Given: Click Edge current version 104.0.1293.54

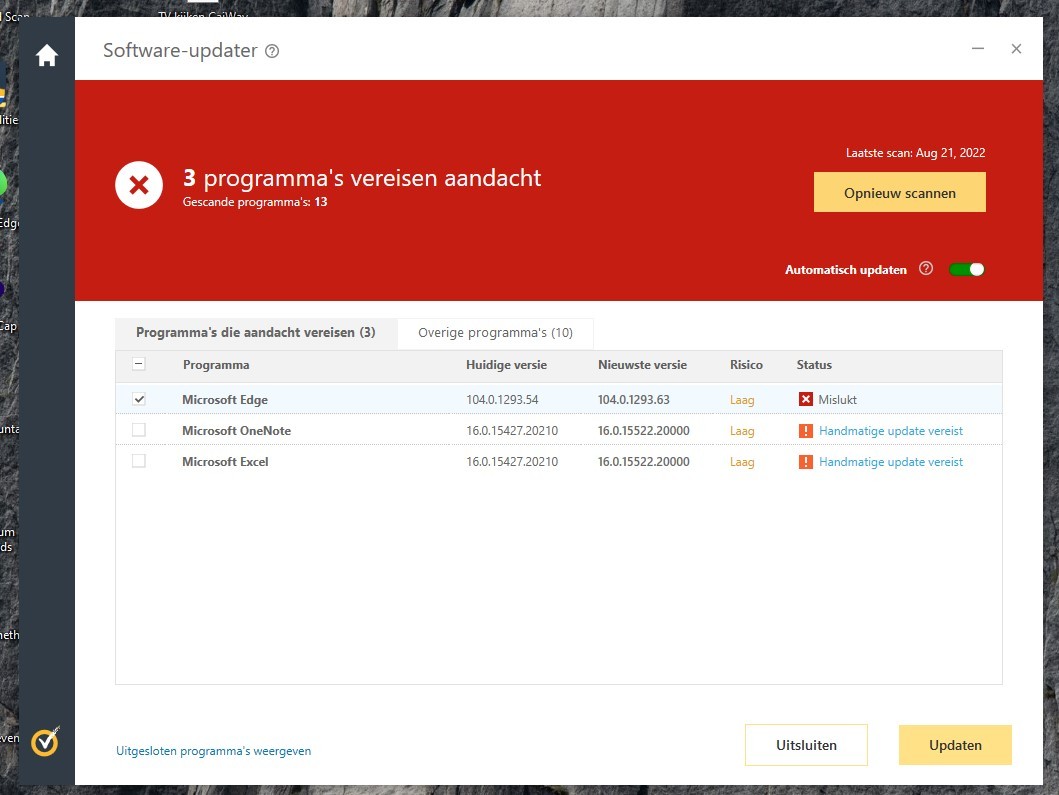Looking at the screenshot, I should (x=502, y=400).
